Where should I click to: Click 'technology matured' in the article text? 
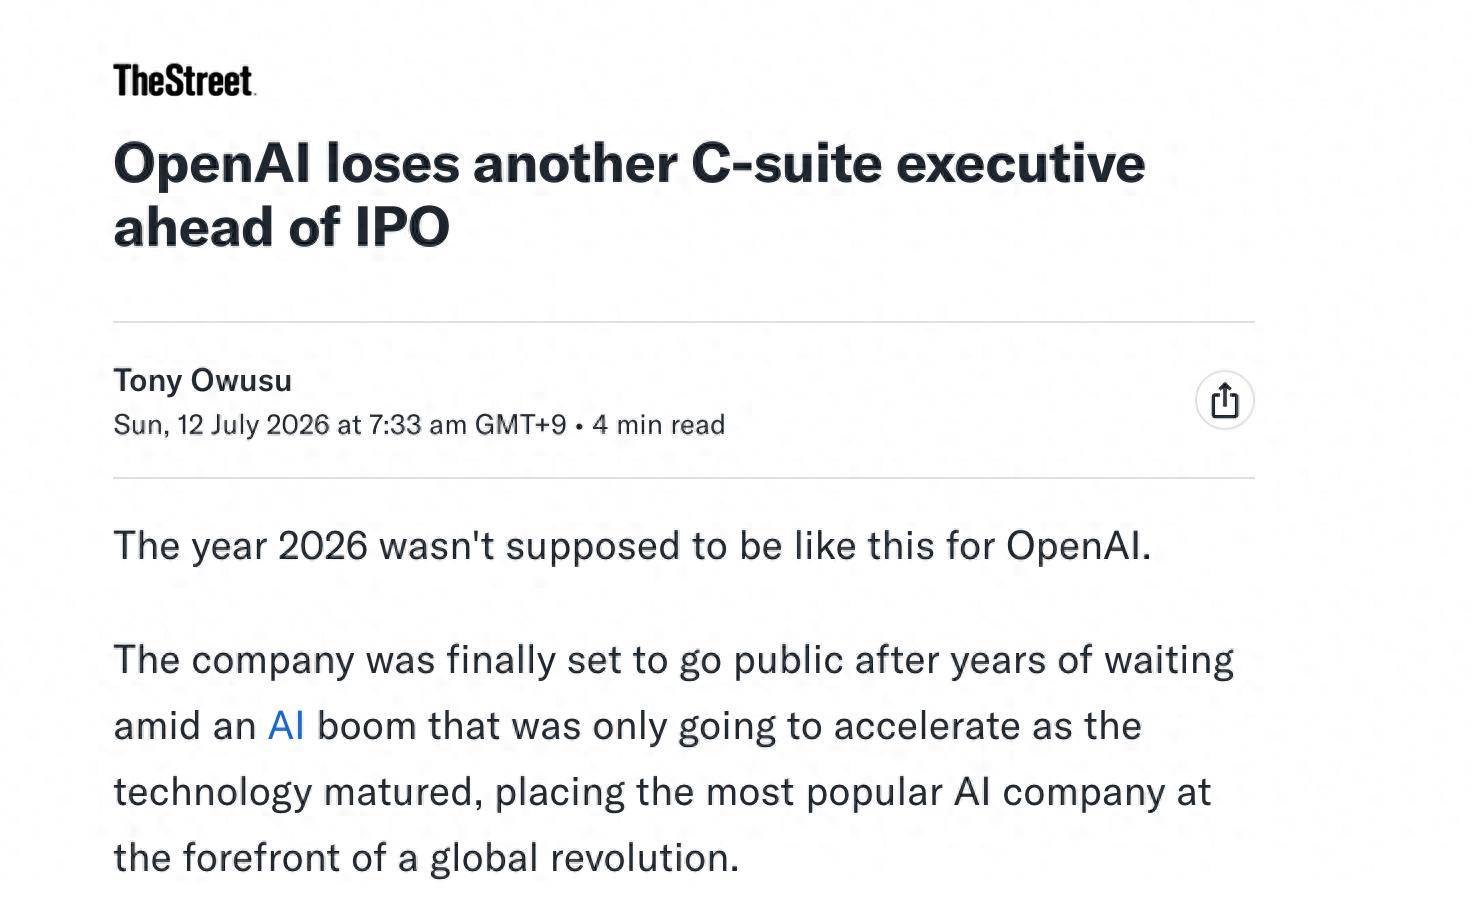click(x=298, y=792)
